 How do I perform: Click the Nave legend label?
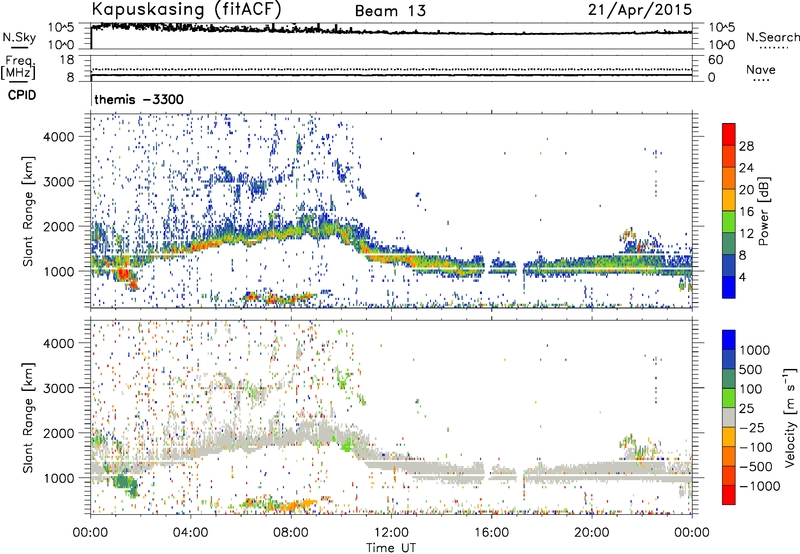pyautogui.click(x=761, y=69)
